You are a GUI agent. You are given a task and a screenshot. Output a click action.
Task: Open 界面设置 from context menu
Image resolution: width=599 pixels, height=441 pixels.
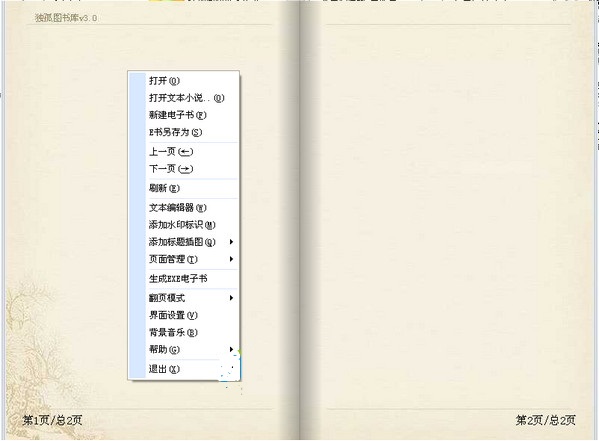[183, 315]
